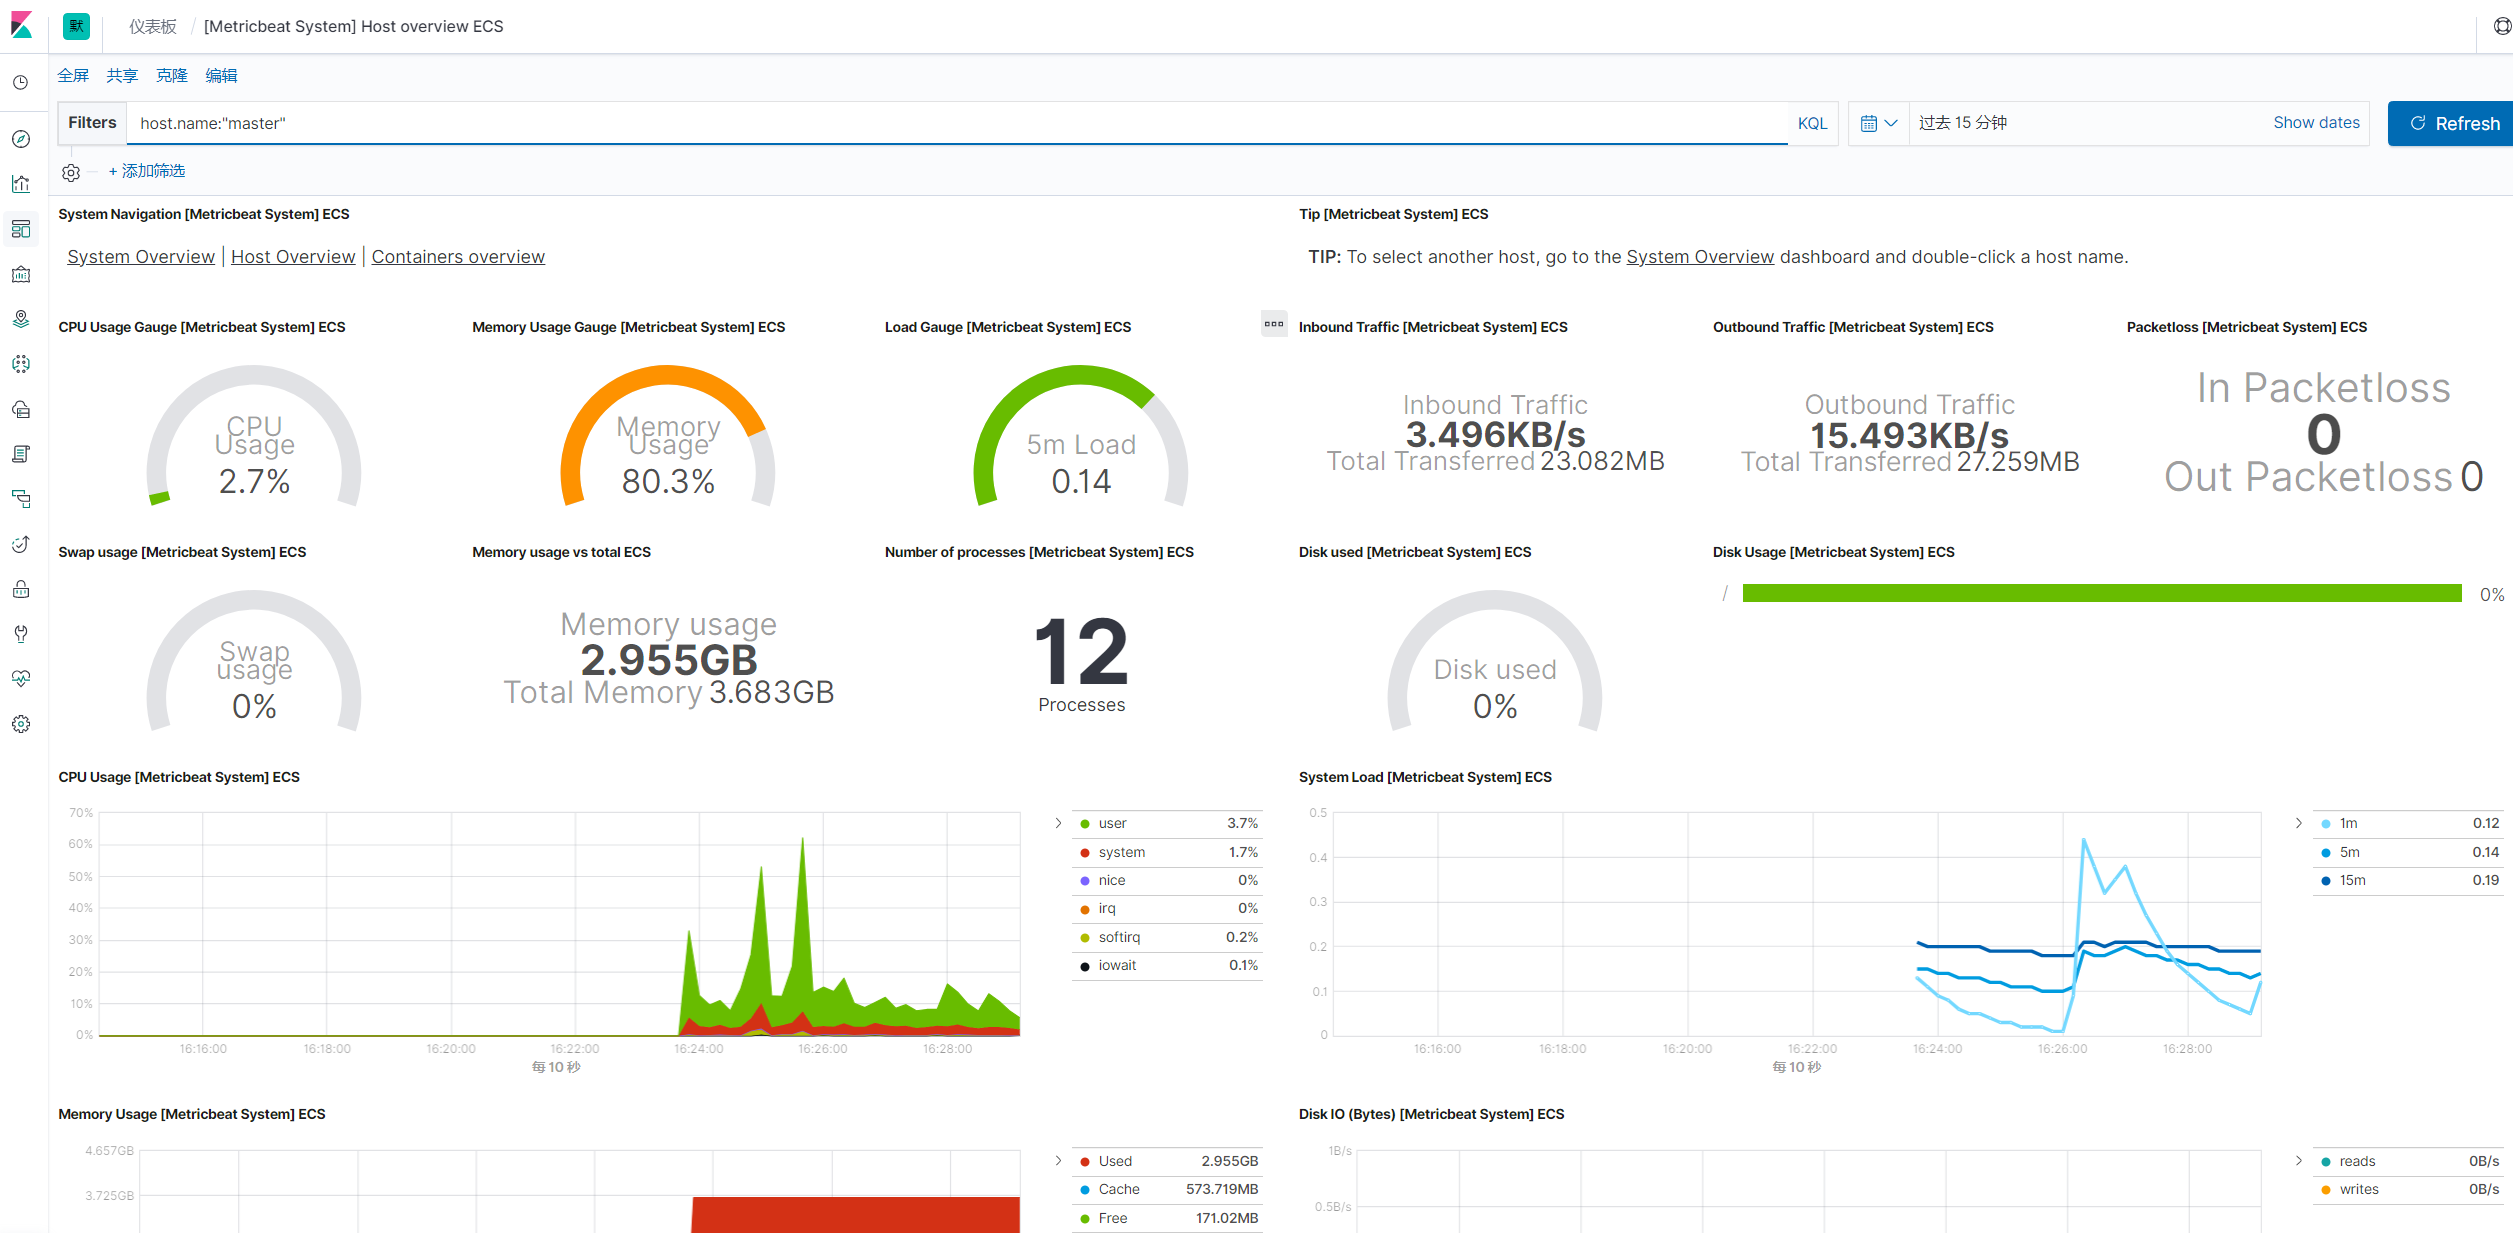Open the Canvas app sidebar icon
Image resolution: width=2513 pixels, height=1233 pixels.
pos(21,274)
